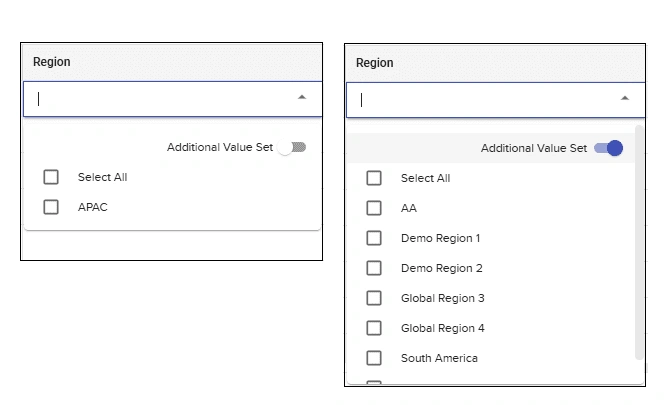This screenshot has height=405, width=671.
Task: Check the Global Region 4 box
Action: (374, 328)
